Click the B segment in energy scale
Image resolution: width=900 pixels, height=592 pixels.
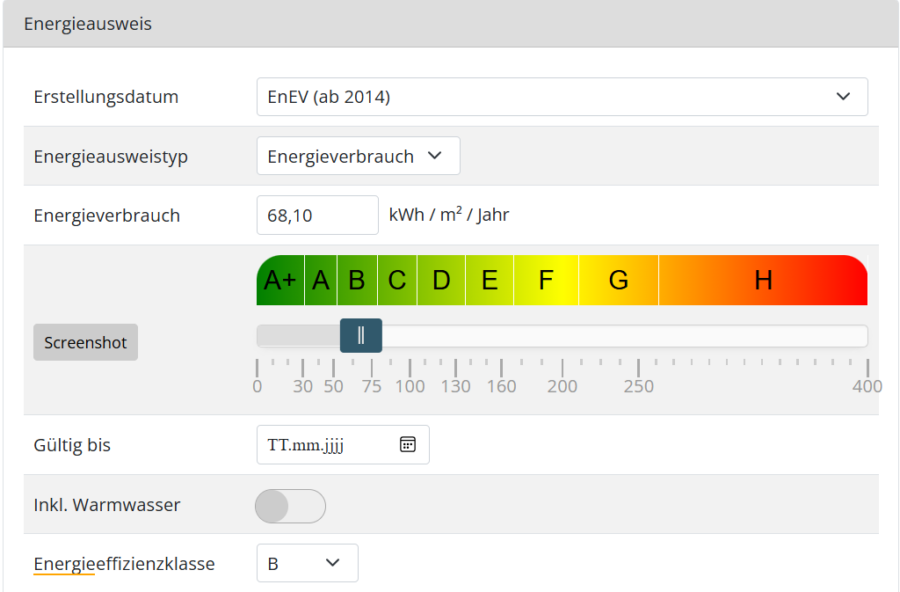[x=356, y=281]
